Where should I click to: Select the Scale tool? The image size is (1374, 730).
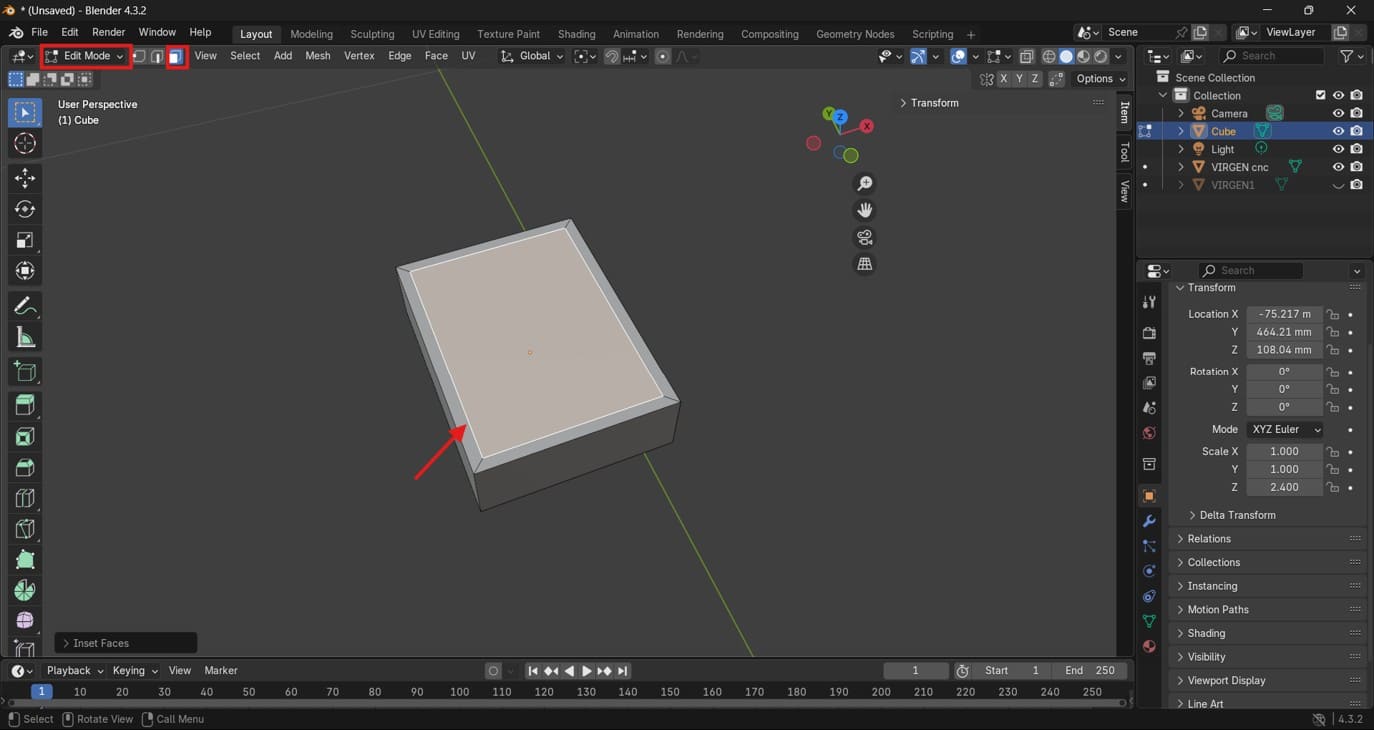pyautogui.click(x=25, y=240)
